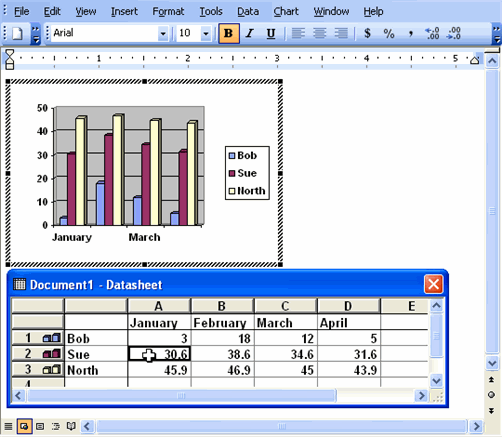Click the datasheet horizontal scrollbar thumb

[182, 396]
